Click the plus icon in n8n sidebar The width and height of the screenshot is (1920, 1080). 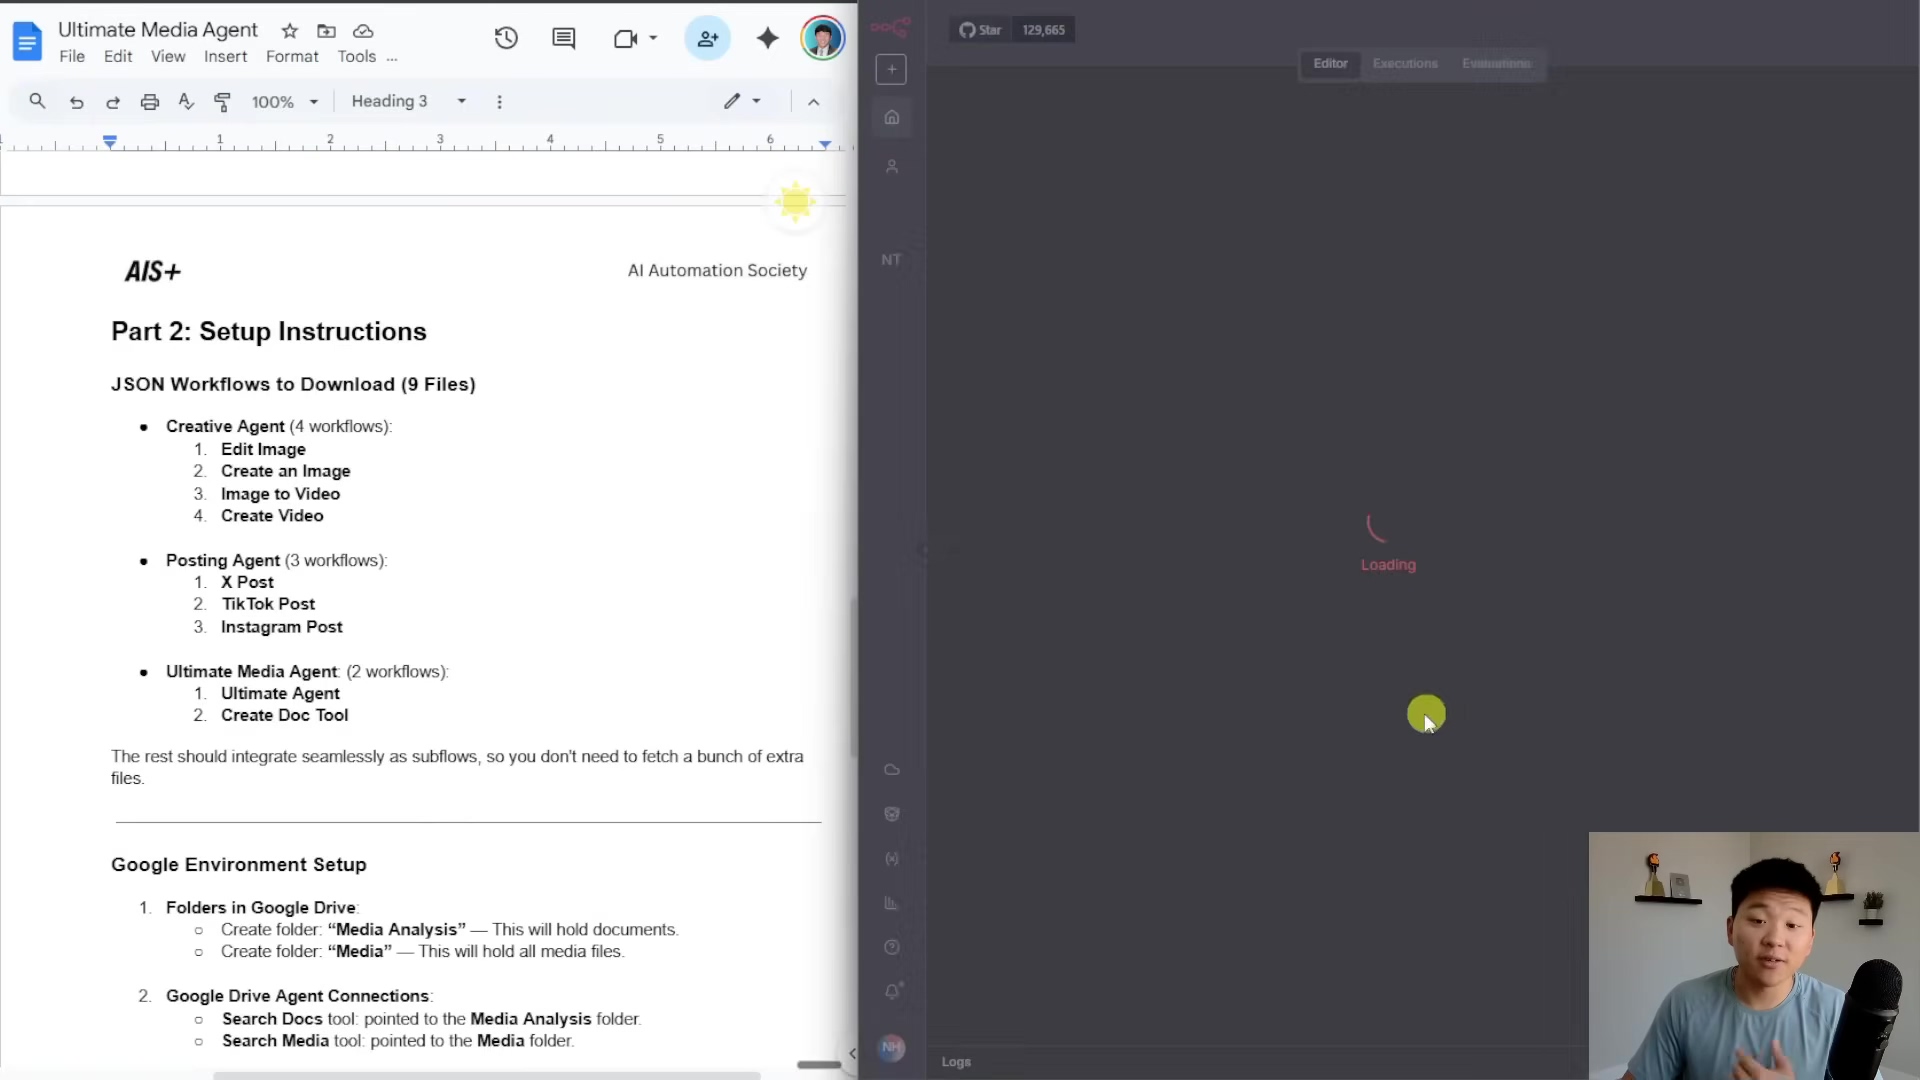(891, 69)
